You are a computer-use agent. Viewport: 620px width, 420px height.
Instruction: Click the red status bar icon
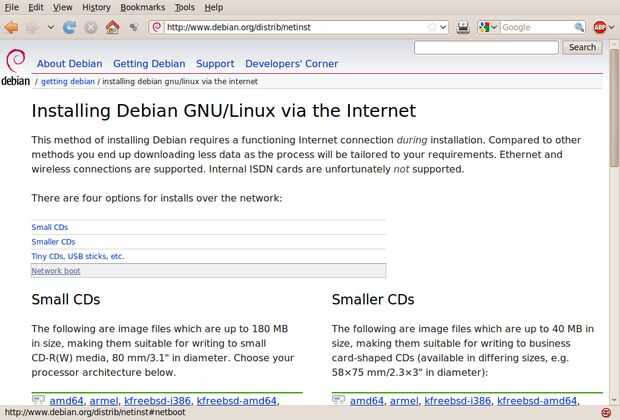pos(606,412)
